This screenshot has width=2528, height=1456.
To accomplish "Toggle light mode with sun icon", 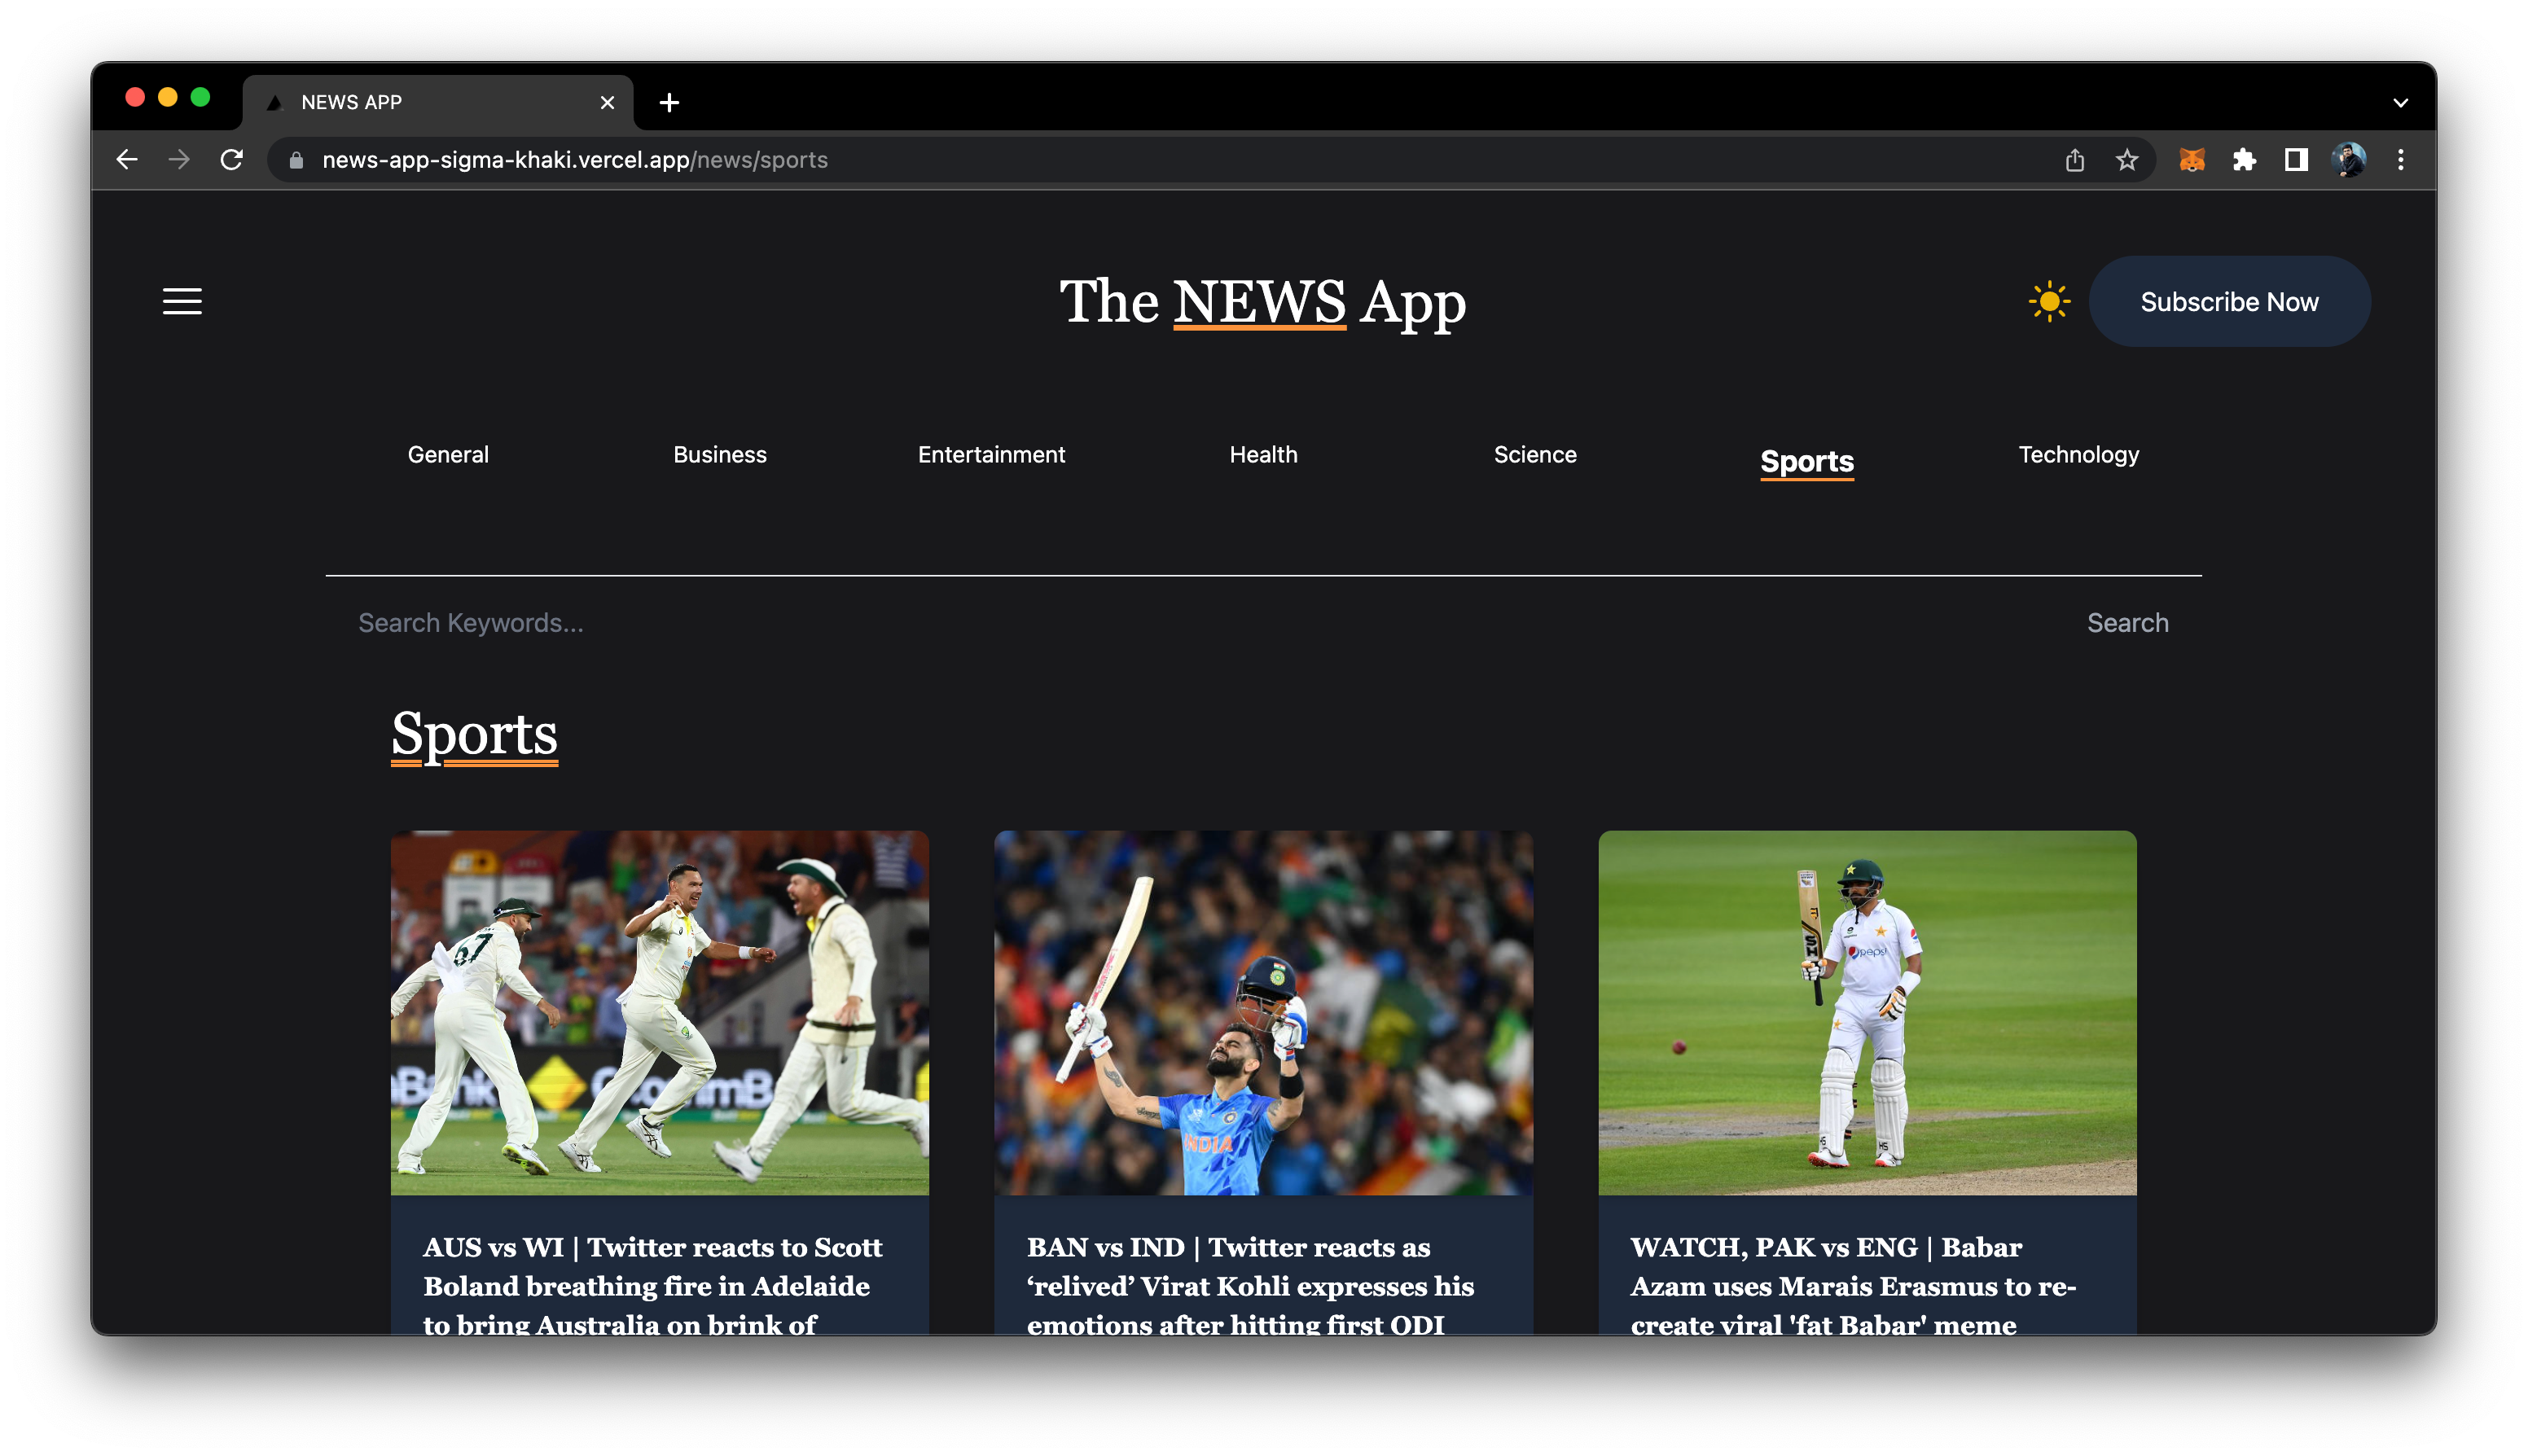I will click(2048, 301).
